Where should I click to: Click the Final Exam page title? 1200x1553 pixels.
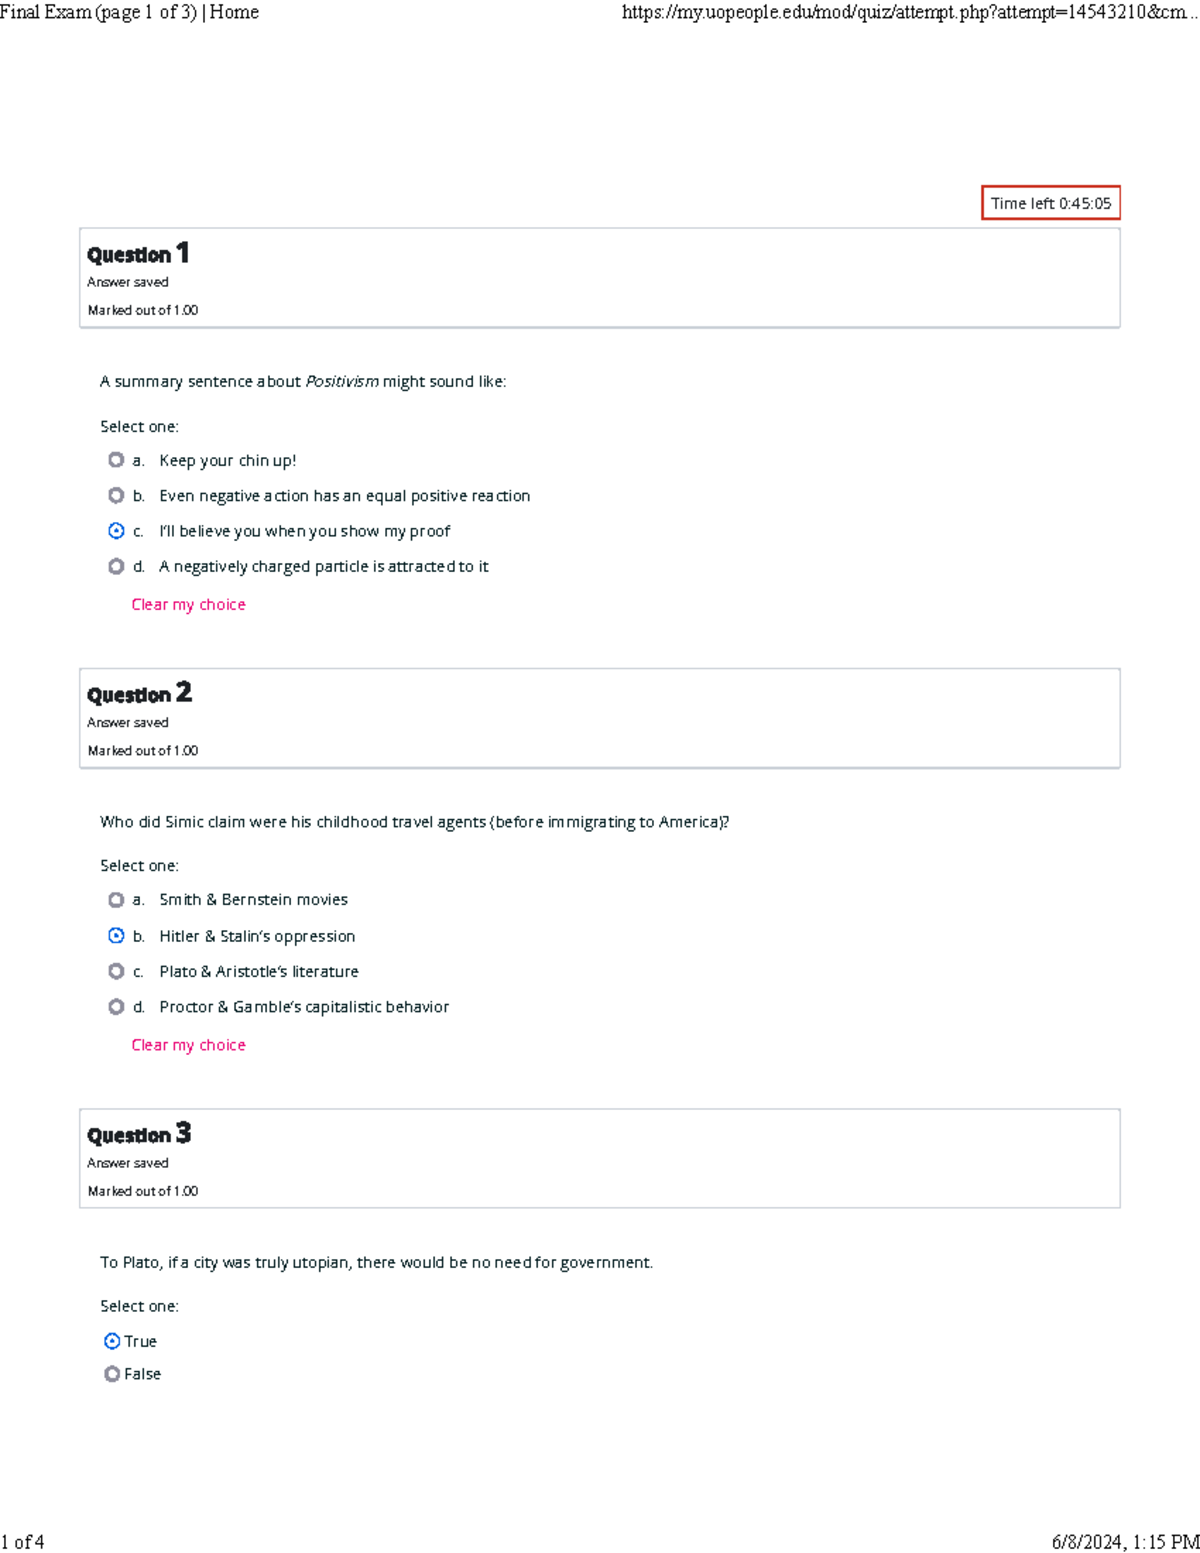coord(130,12)
